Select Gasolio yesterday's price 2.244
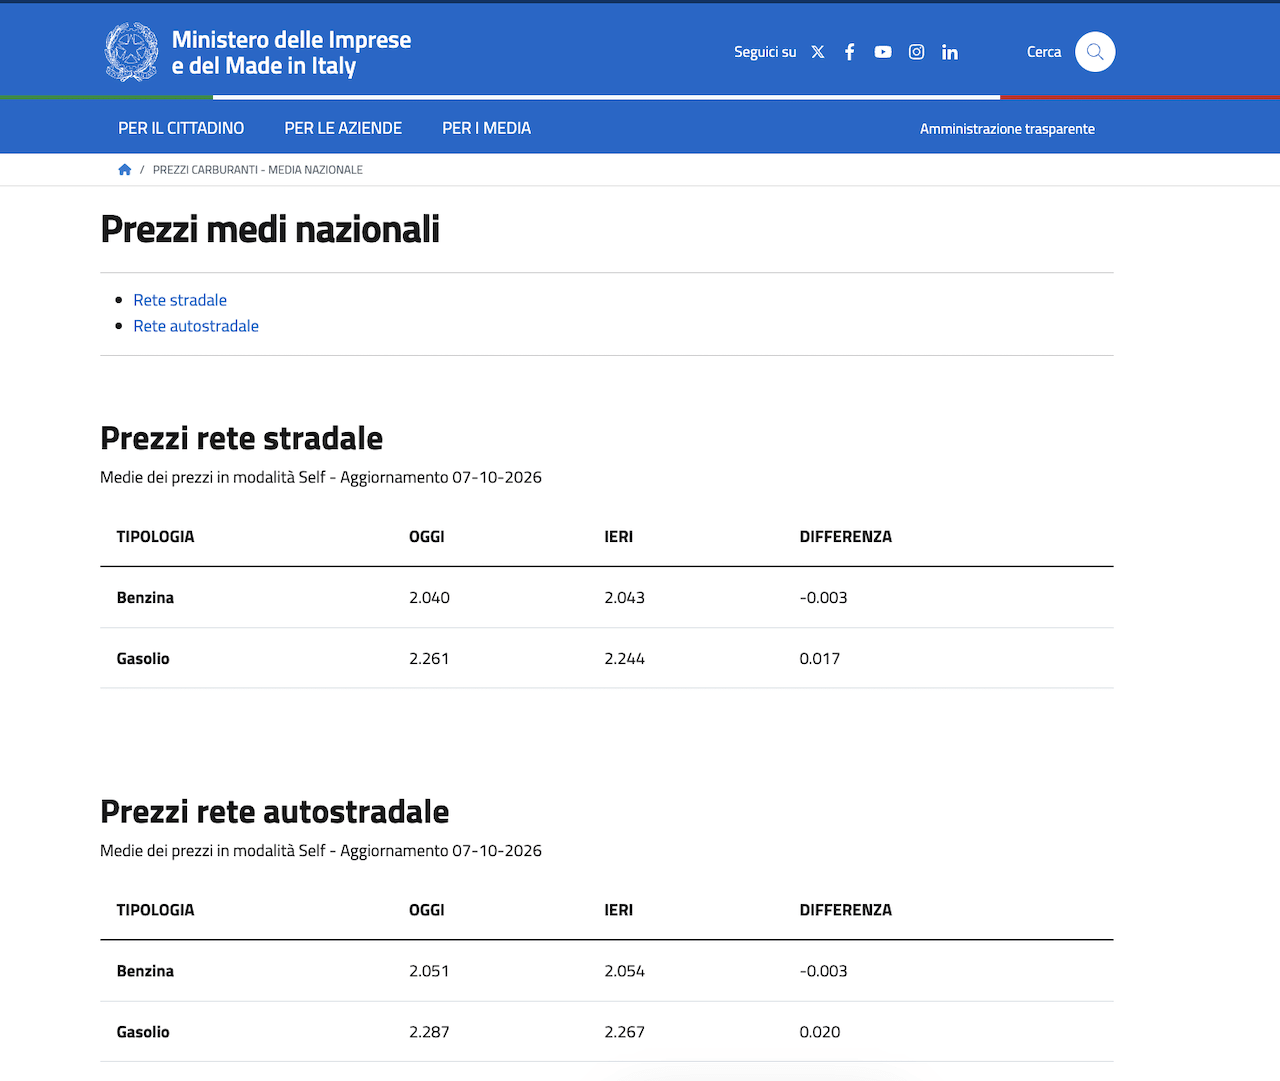 [x=625, y=659]
